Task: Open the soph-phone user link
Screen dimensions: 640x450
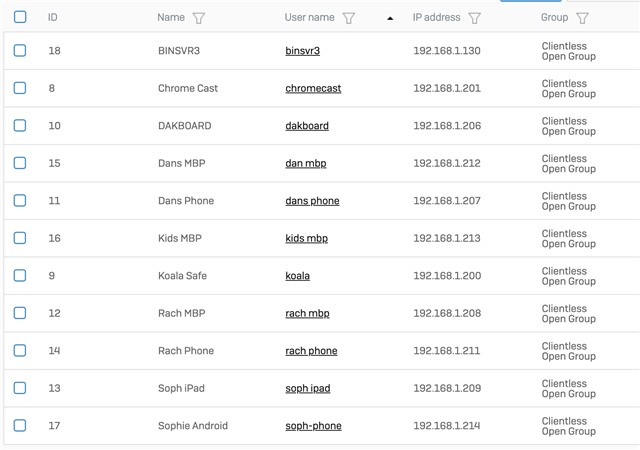Action: pos(313,426)
